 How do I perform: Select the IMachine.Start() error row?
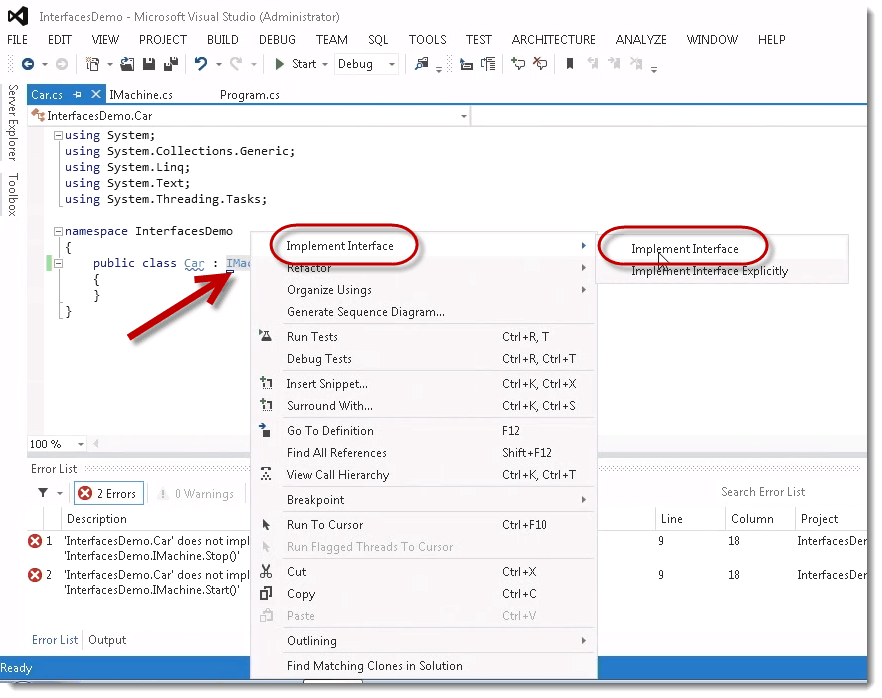[x=446, y=582]
